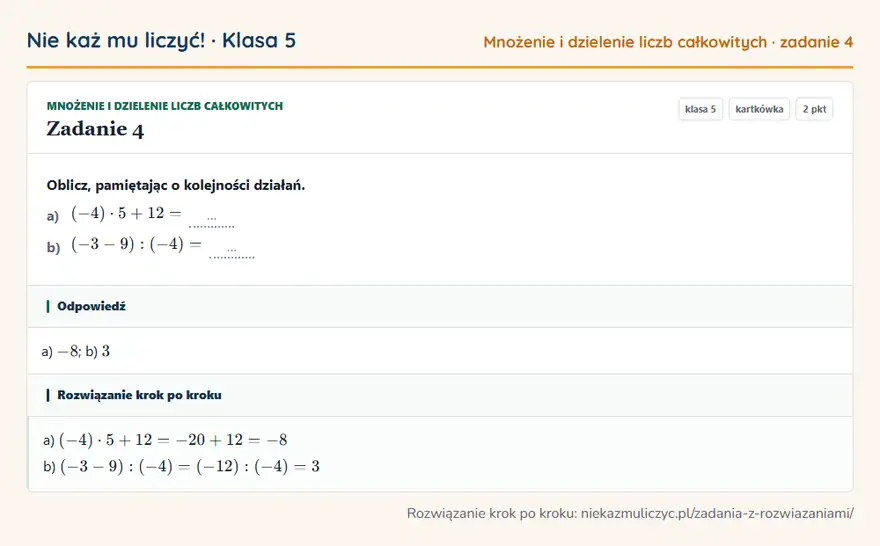
Task: Click the 'Zadanie 4' heading
Action: [x=95, y=129]
